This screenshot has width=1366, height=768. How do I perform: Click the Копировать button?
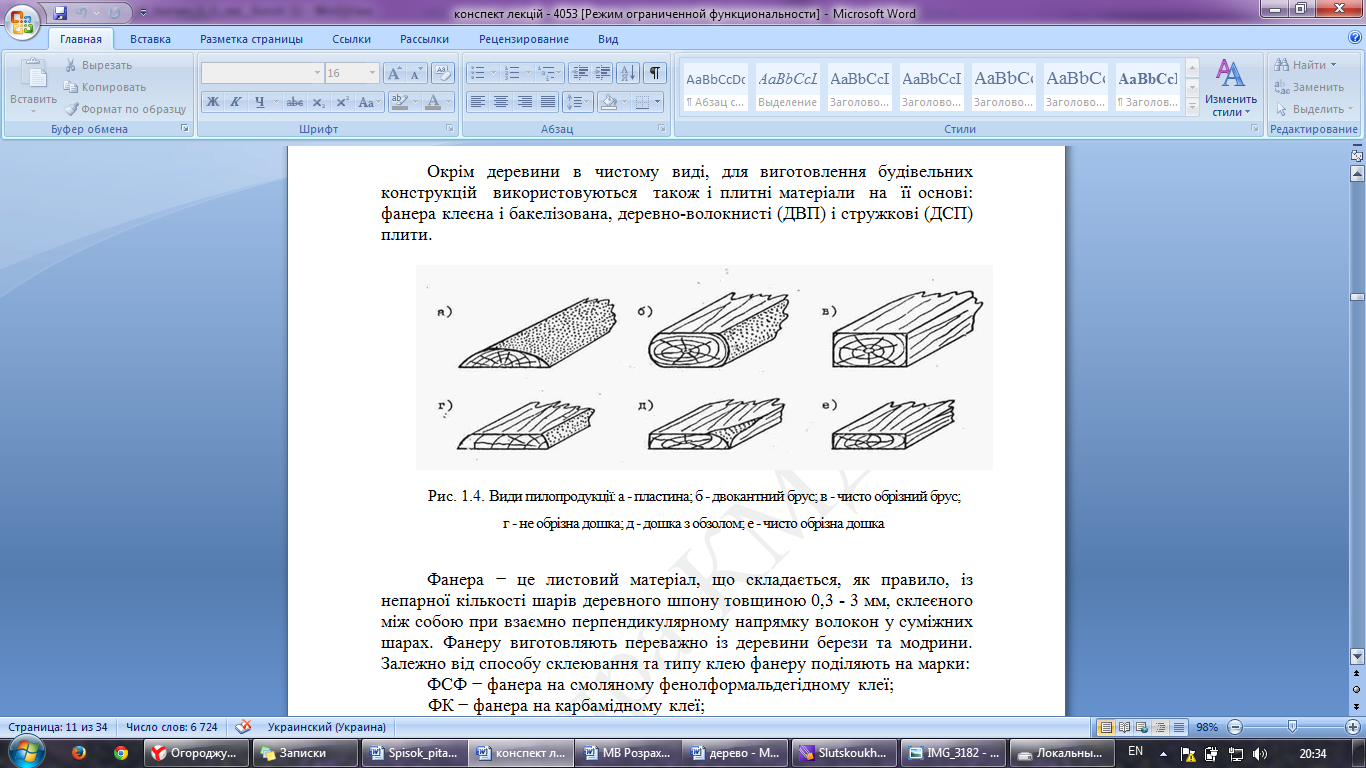(x=105, y=87)
